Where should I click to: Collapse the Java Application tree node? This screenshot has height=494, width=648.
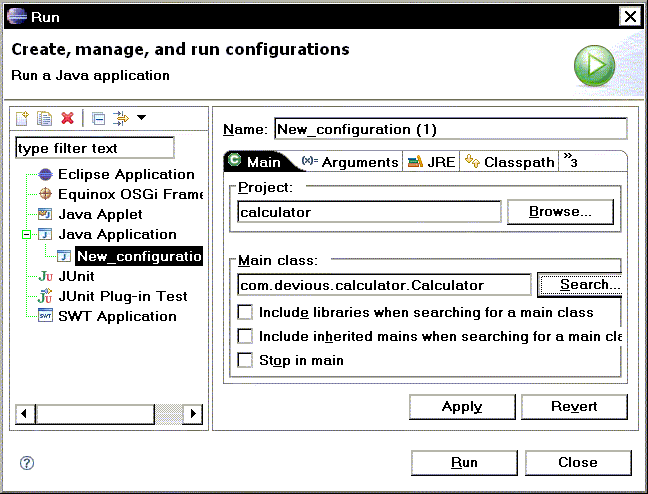(x=26, y=235)
